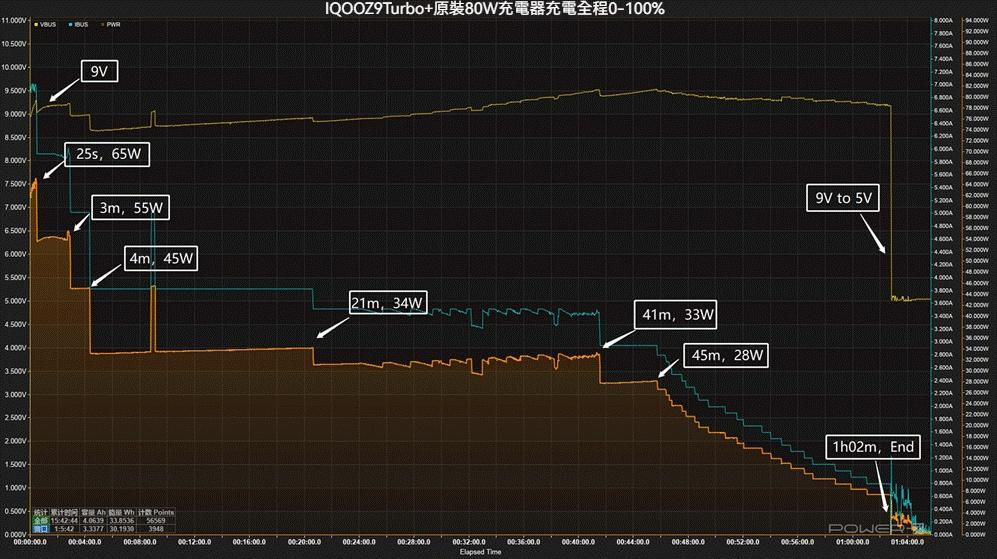Click the 00:44:00.0 time axis label
997x559 pixels.
click(x=633, y=542)
